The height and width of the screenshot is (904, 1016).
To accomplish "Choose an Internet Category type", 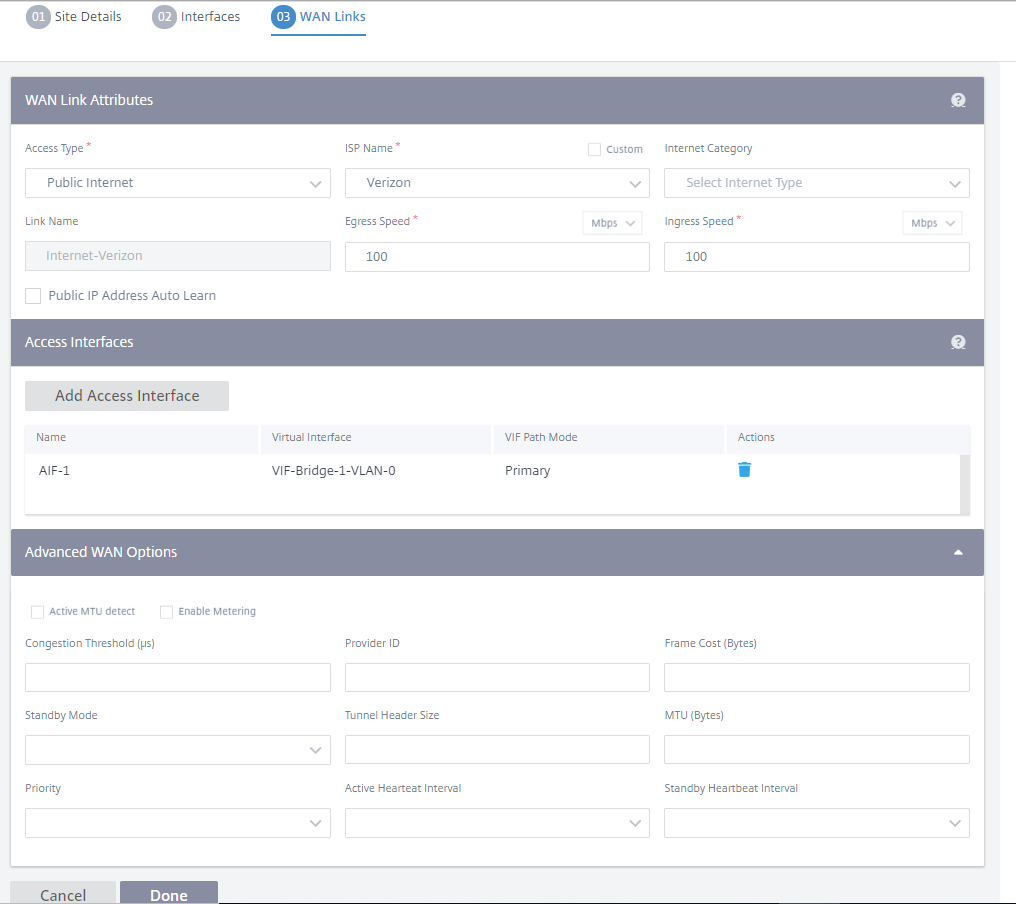I will click(816, 183).
